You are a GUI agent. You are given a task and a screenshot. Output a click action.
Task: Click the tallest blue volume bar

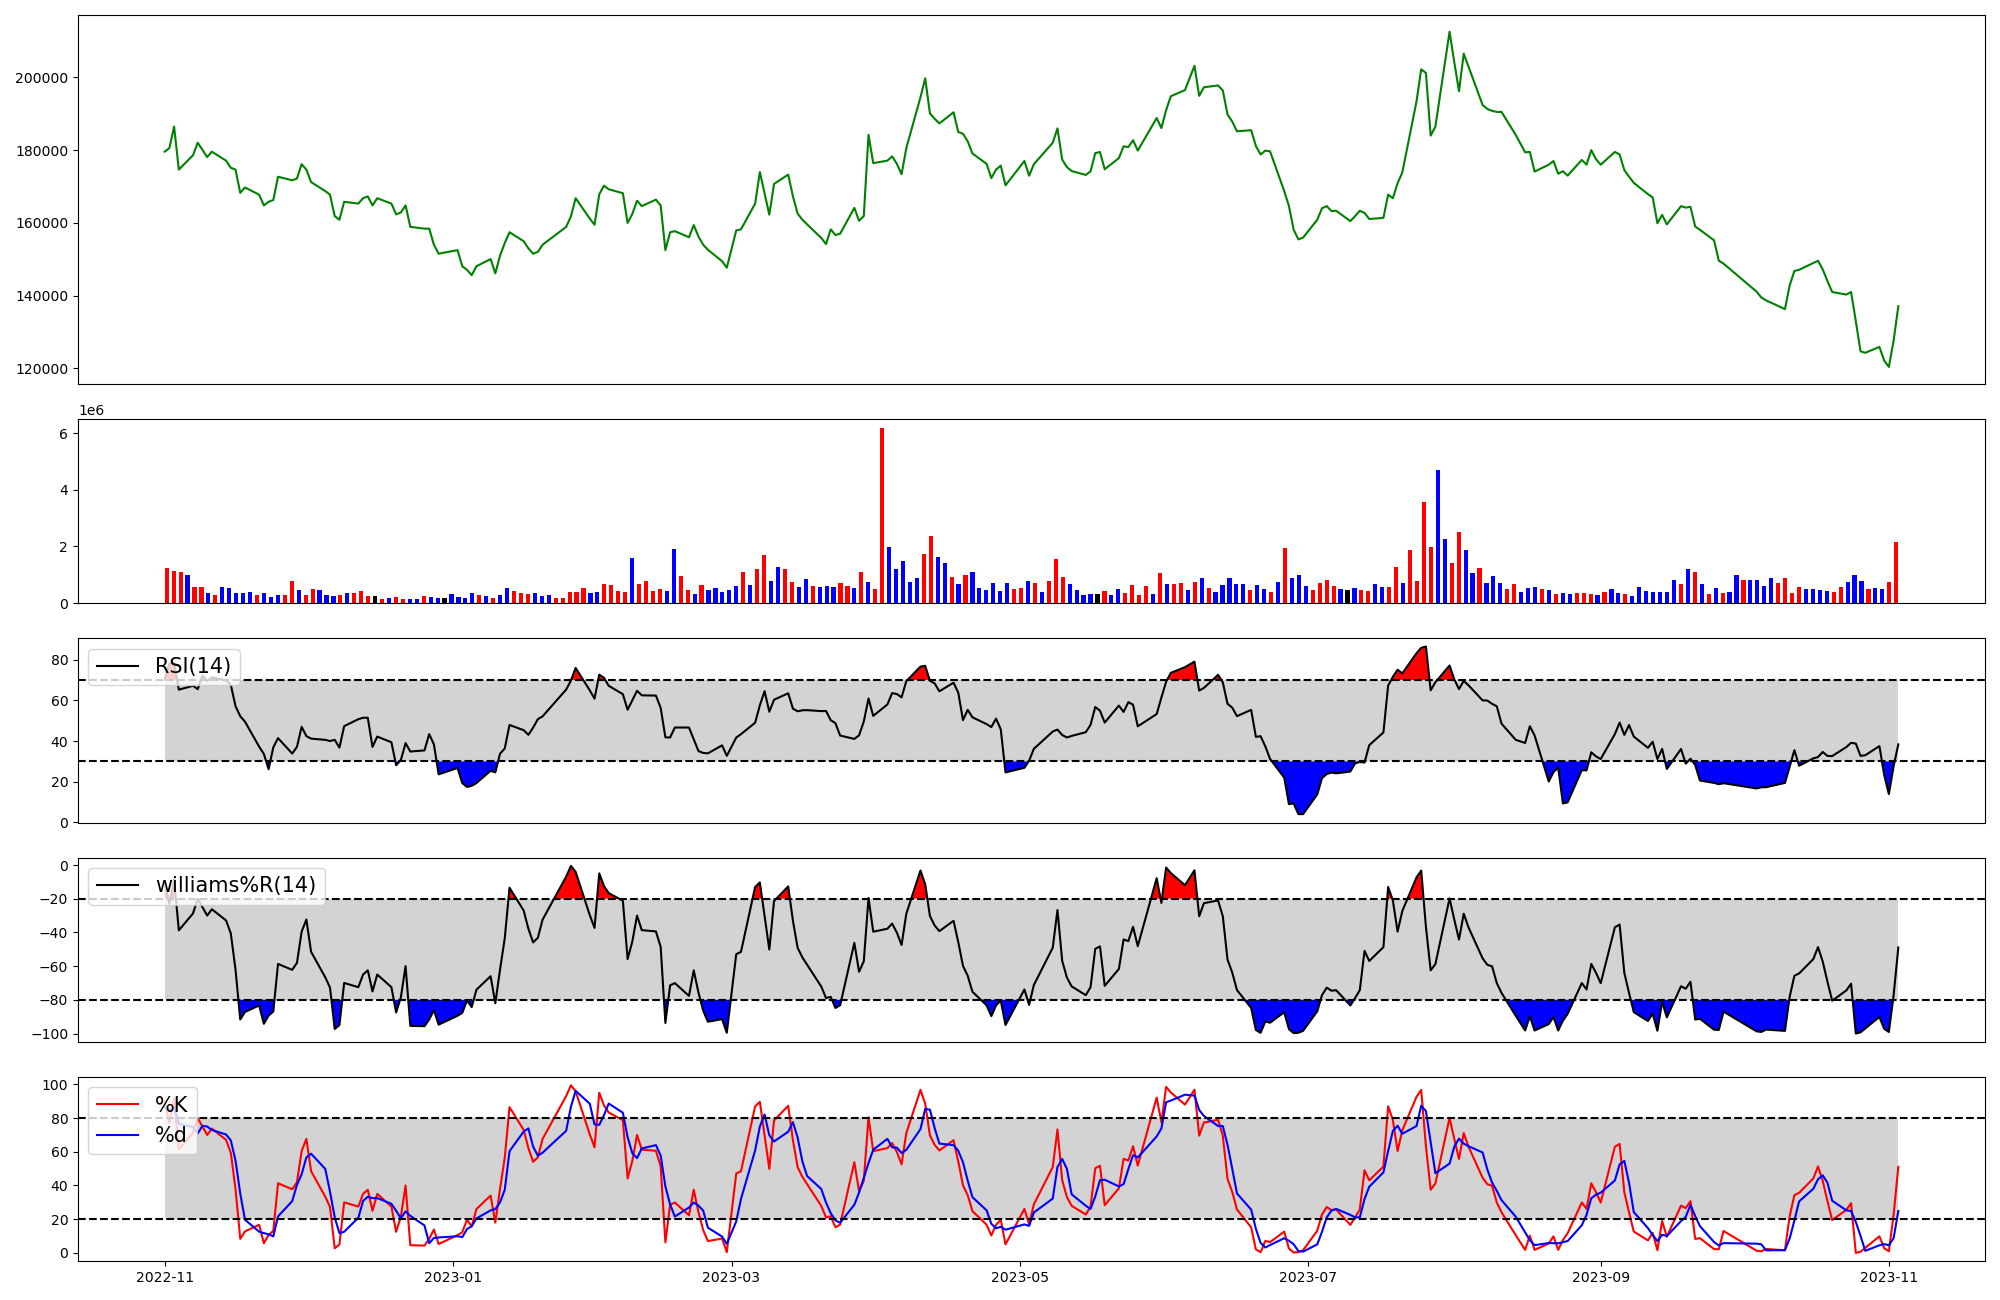pyautogui.click(x=1438, y=536)
